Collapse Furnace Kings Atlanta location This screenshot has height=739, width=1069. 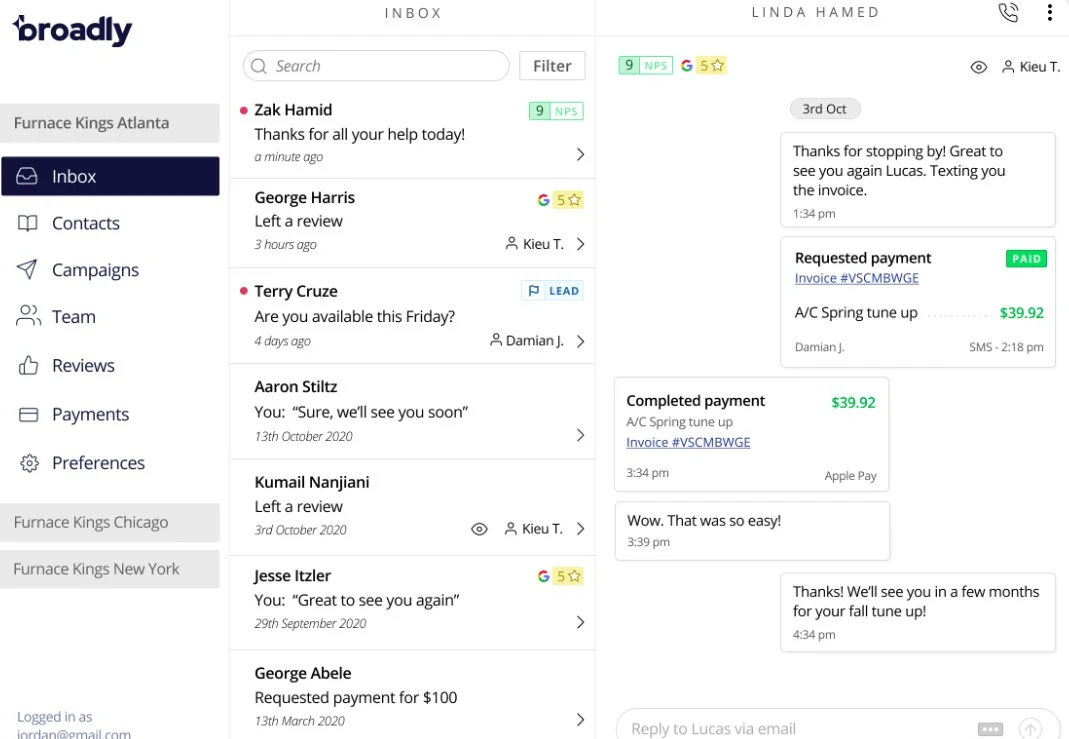click(110, 123)
